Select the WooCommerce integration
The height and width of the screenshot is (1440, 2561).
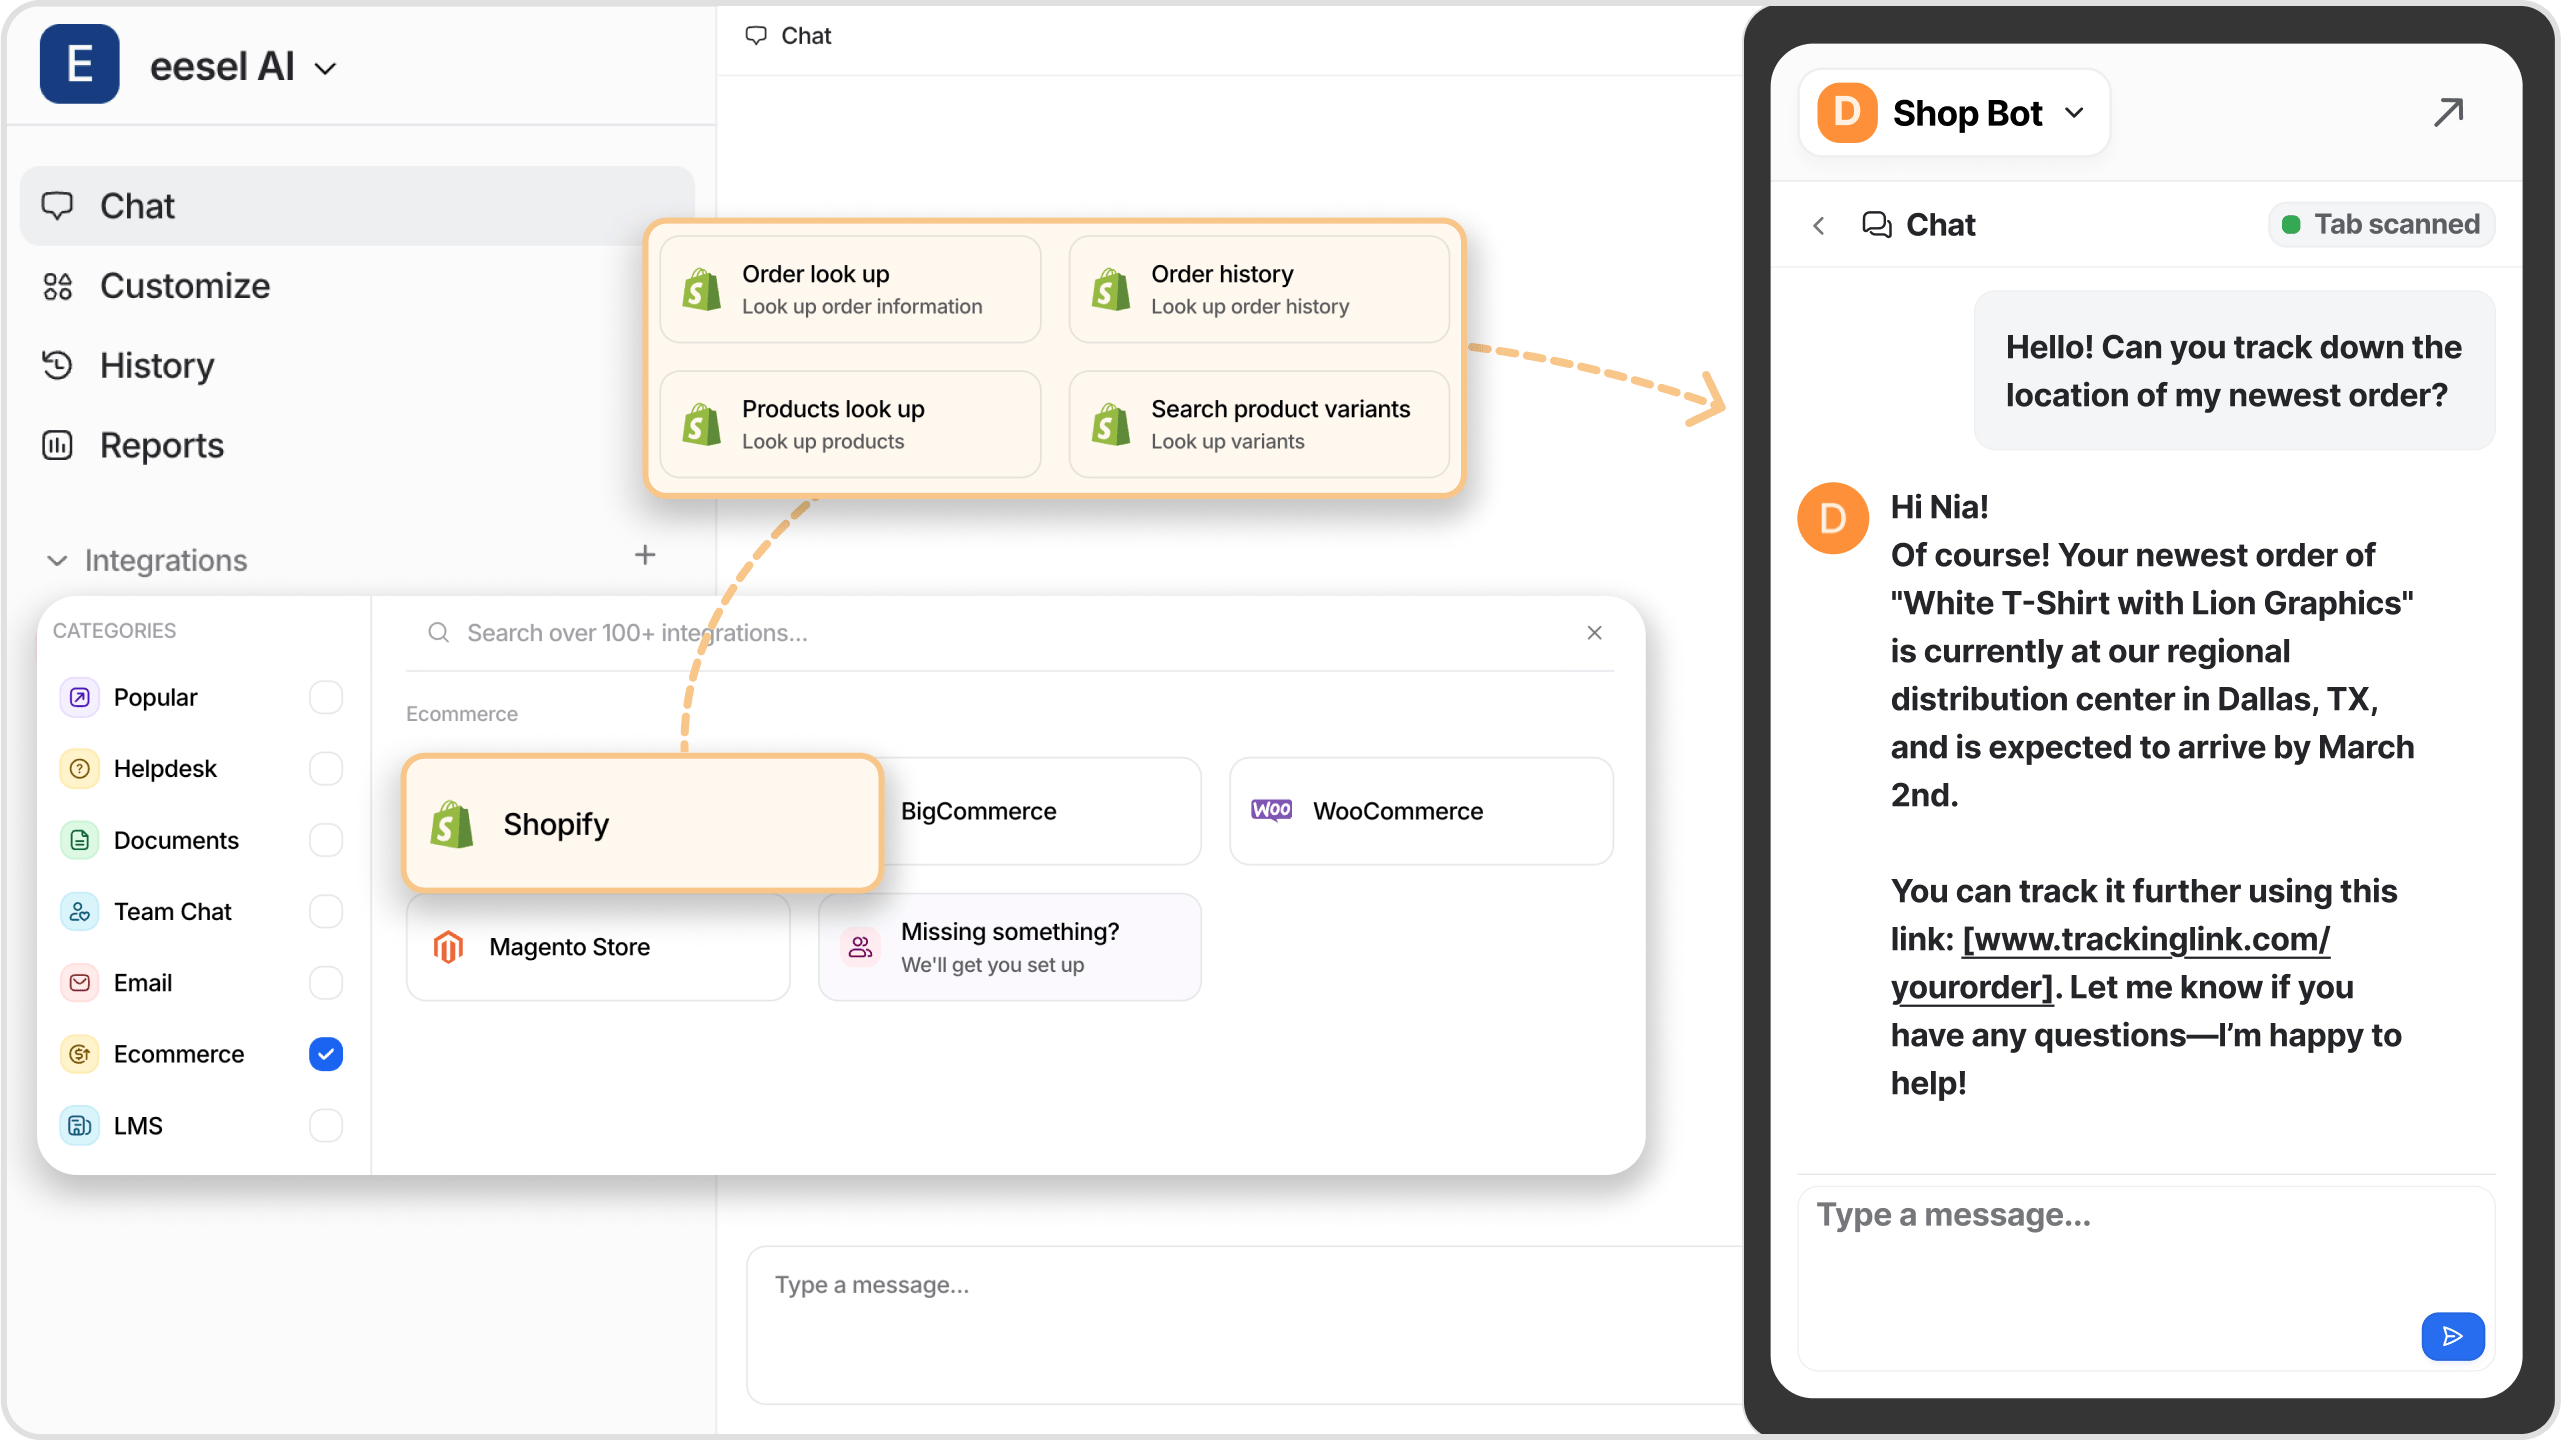click(x=1421, y=811)
